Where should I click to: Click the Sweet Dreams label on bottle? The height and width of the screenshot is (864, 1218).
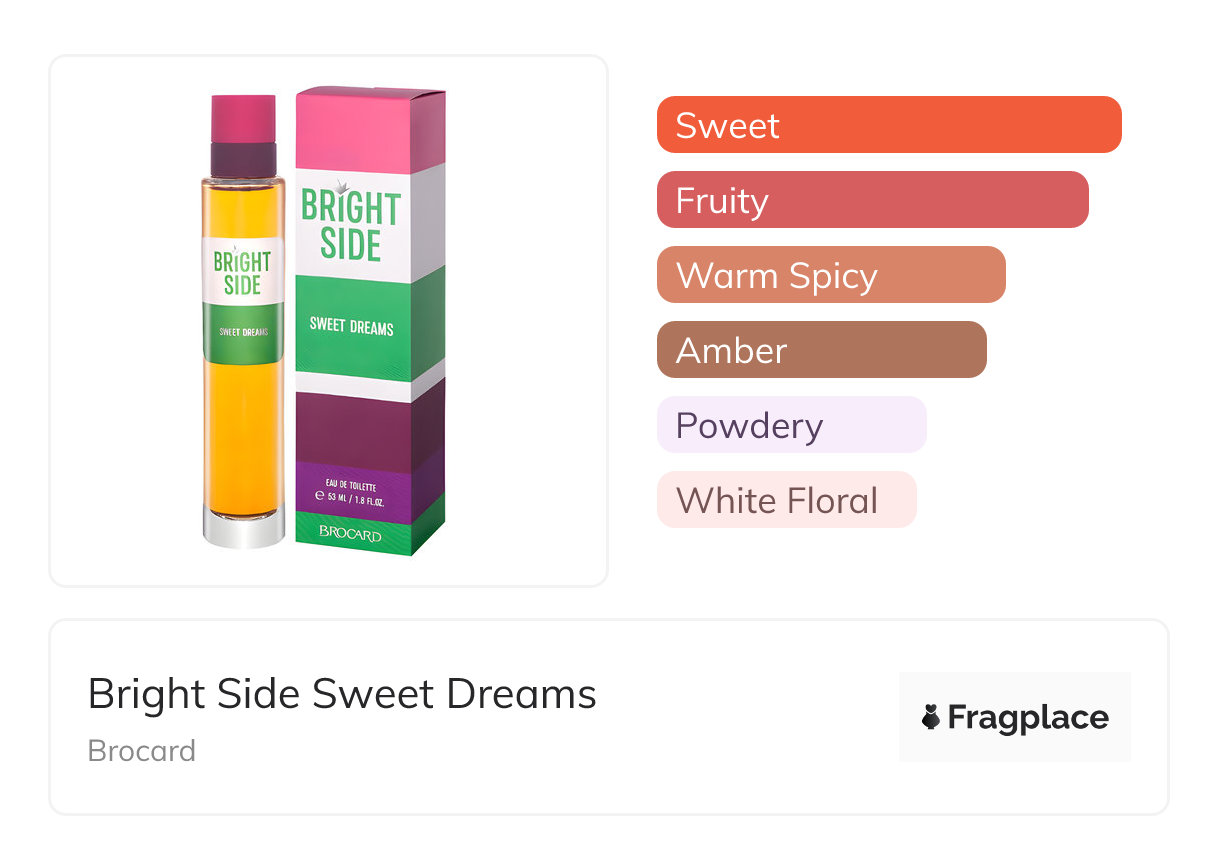coord(242,331)
